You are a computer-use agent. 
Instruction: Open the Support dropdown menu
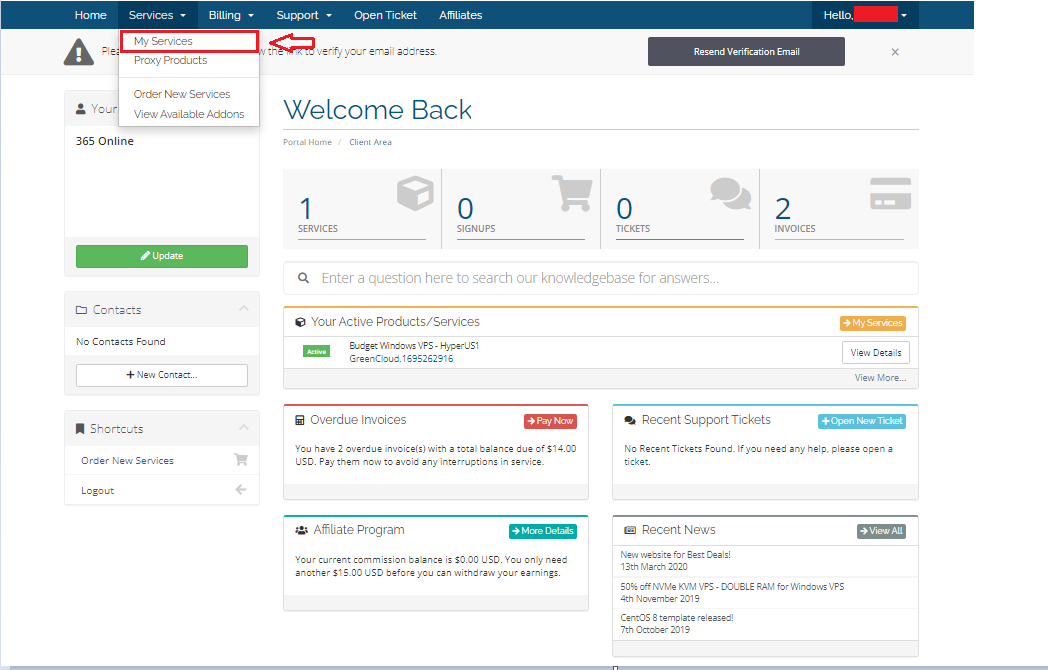click(304, 15)
